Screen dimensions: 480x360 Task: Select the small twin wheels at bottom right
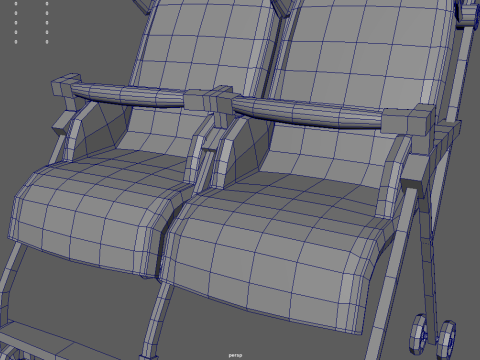[x=433, y=336]
